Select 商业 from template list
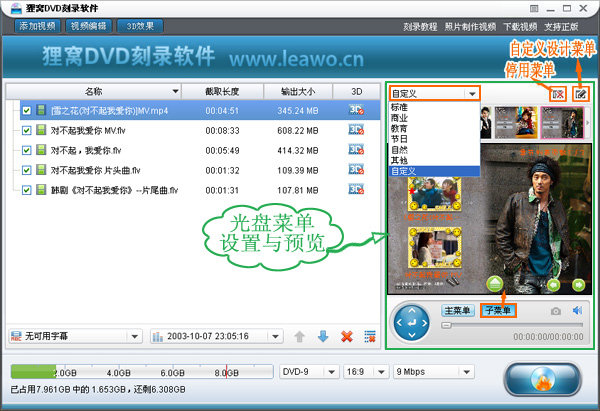 click(434, 118)
